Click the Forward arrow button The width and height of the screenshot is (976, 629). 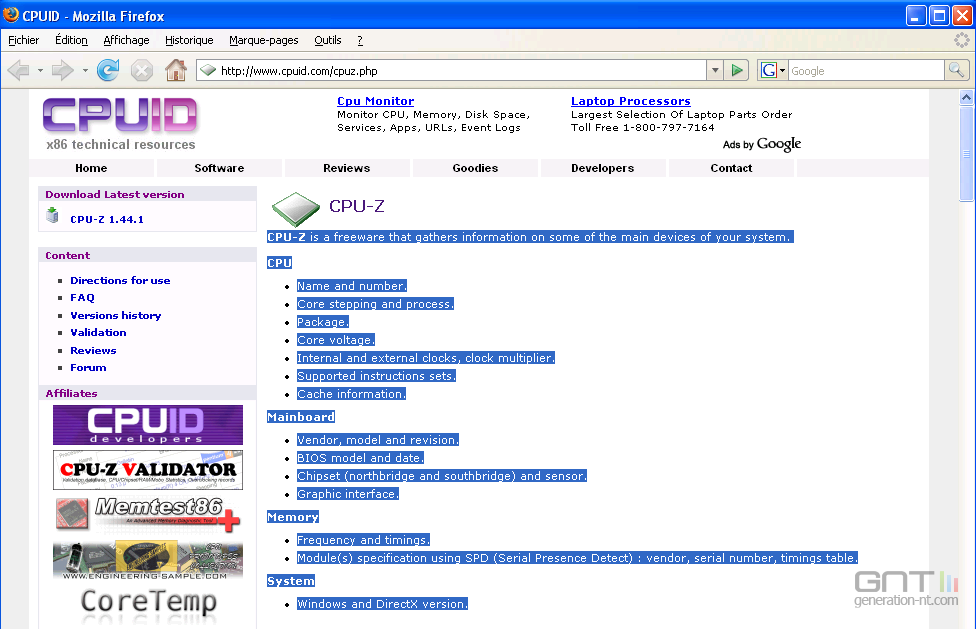pos(62,70)
